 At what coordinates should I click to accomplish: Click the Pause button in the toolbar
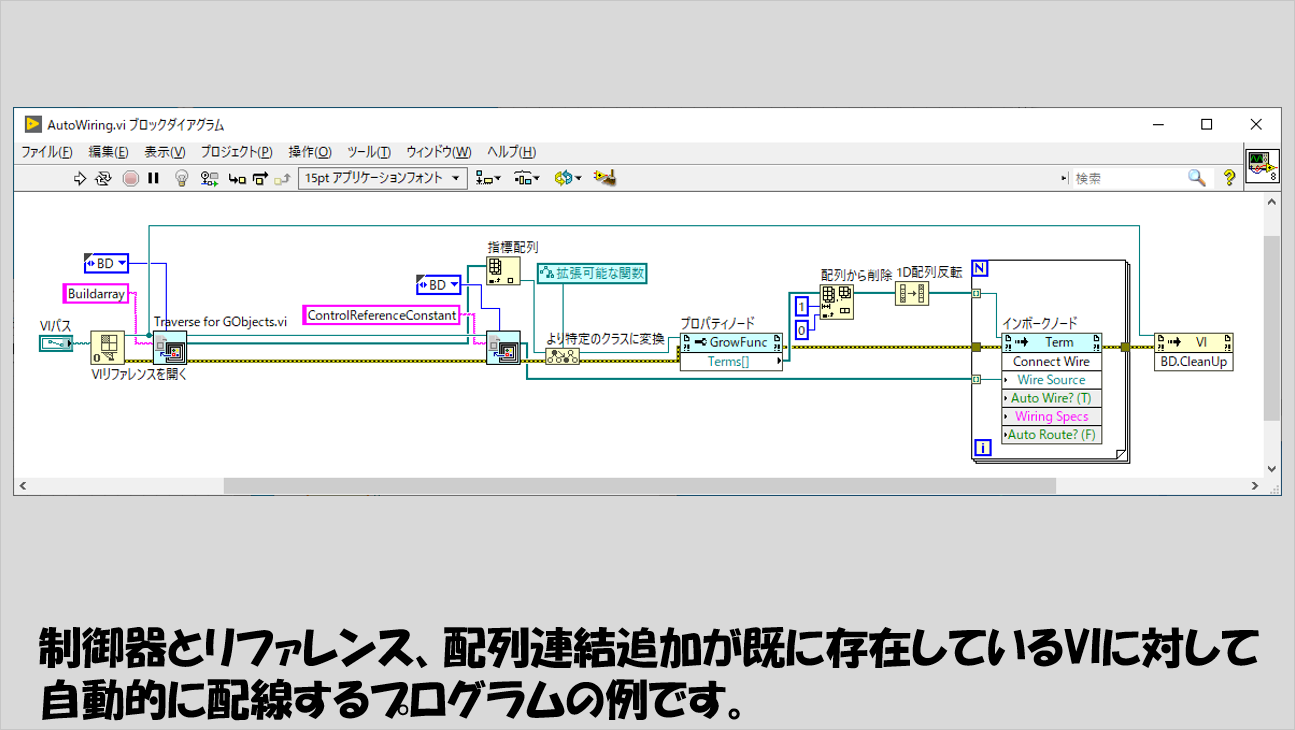(x=153, y=178)
